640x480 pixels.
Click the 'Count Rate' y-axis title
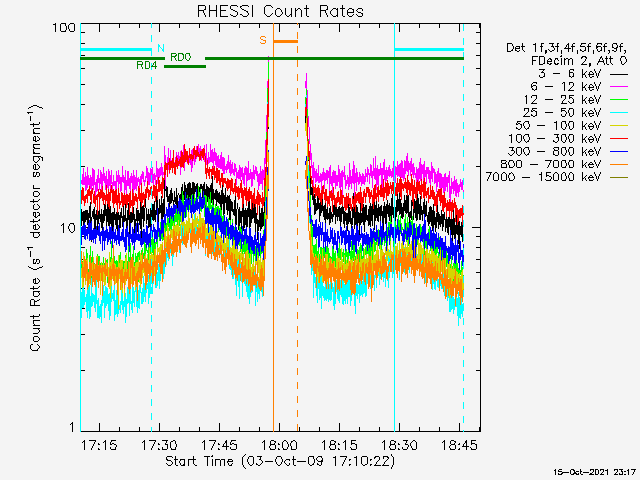[36, 314]
